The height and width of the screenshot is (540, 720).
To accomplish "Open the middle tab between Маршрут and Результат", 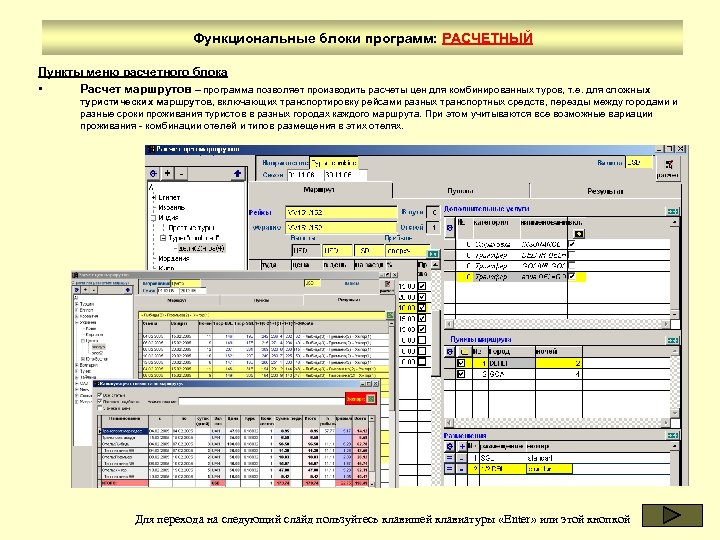I will tap(461, 191).
